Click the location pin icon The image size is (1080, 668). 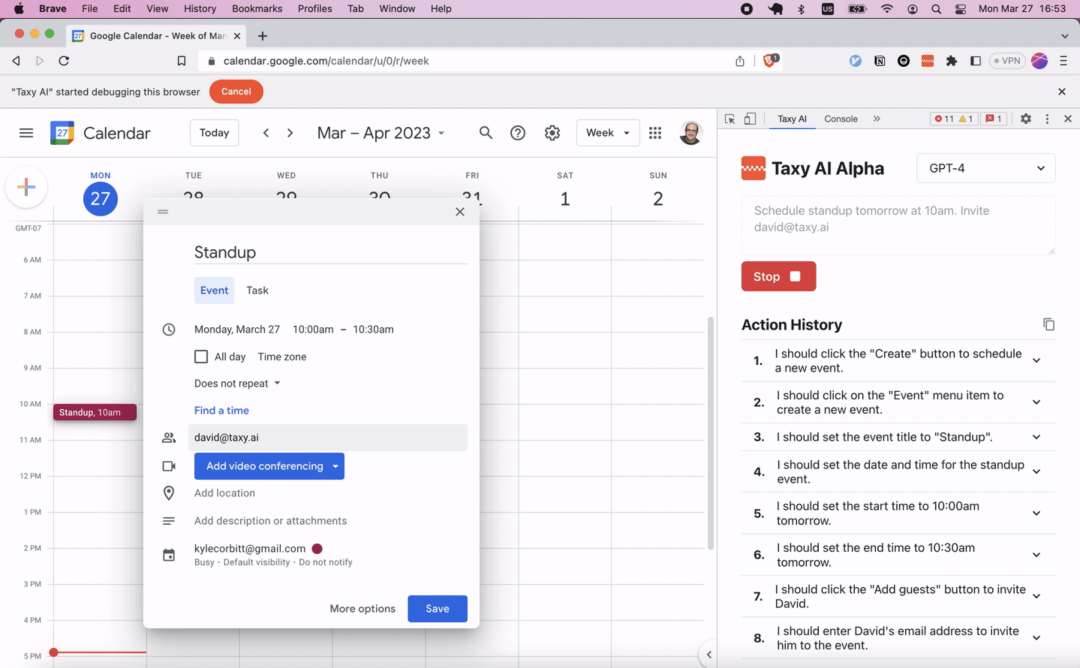(169, 493)
